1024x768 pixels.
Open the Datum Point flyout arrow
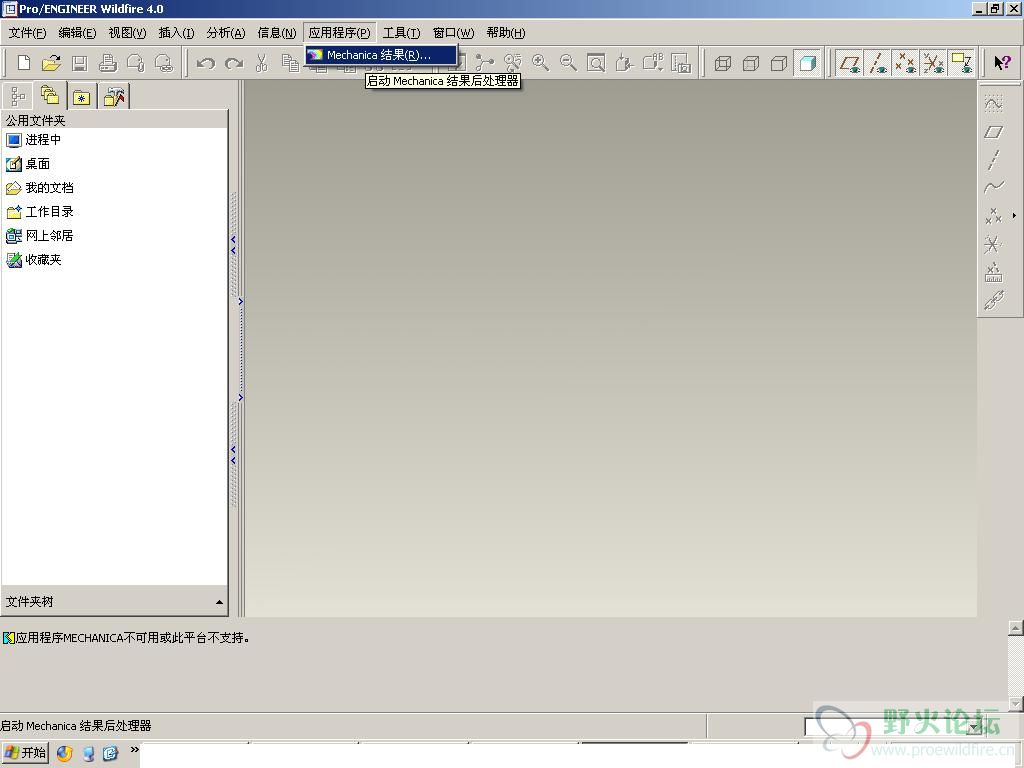(1014, 216)
